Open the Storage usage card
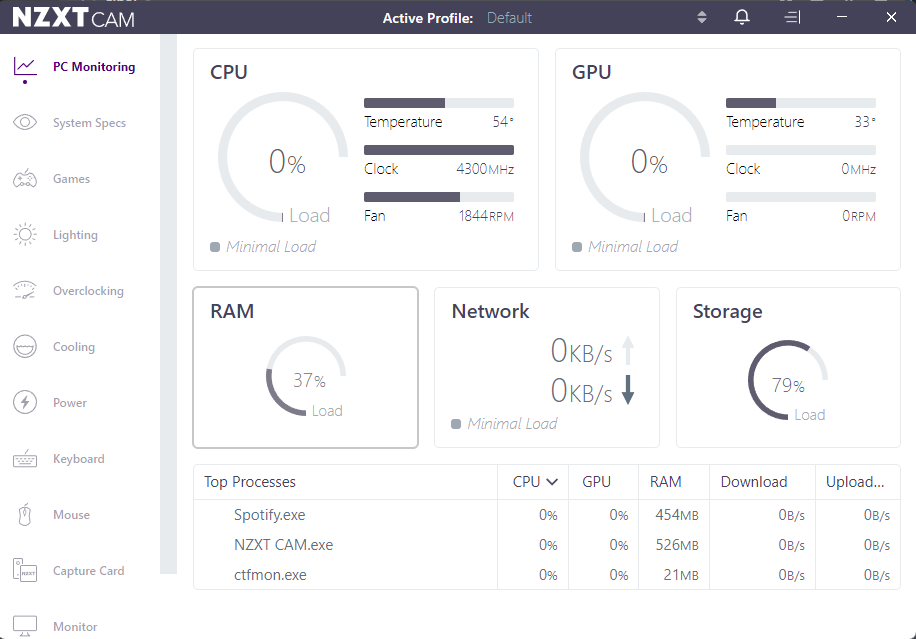The height and width of the screenshot is (639, 916). [787, 367]
